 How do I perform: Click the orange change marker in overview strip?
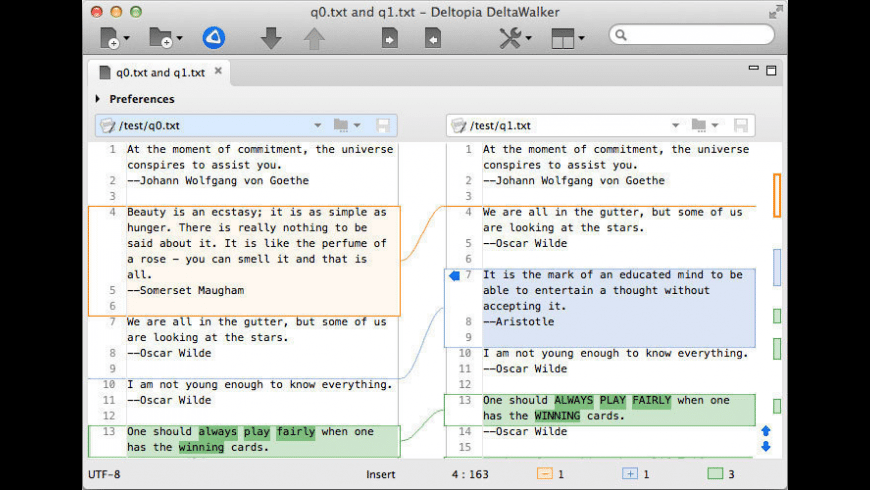tap(777, 195)
